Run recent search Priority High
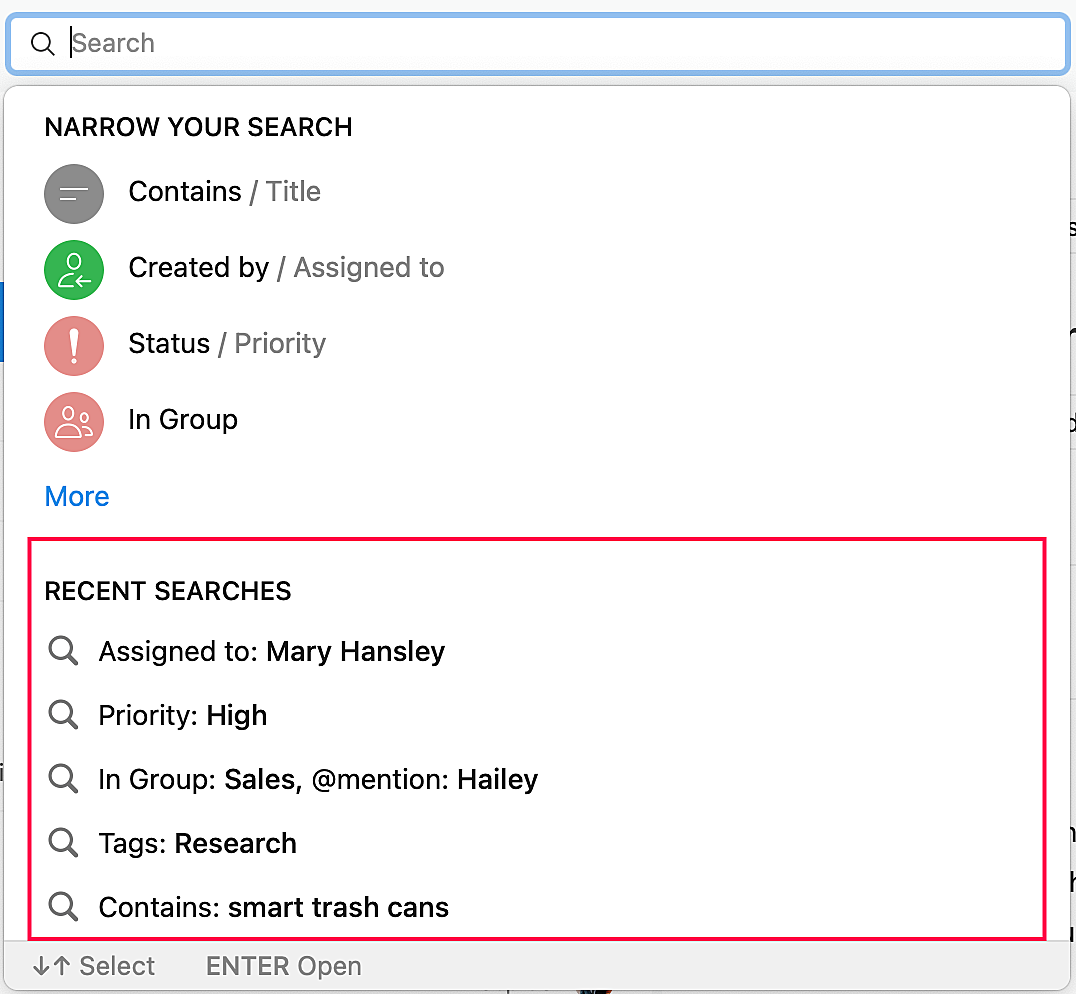This screenshot has height=994, width=1076. click(x=183, y=716)
